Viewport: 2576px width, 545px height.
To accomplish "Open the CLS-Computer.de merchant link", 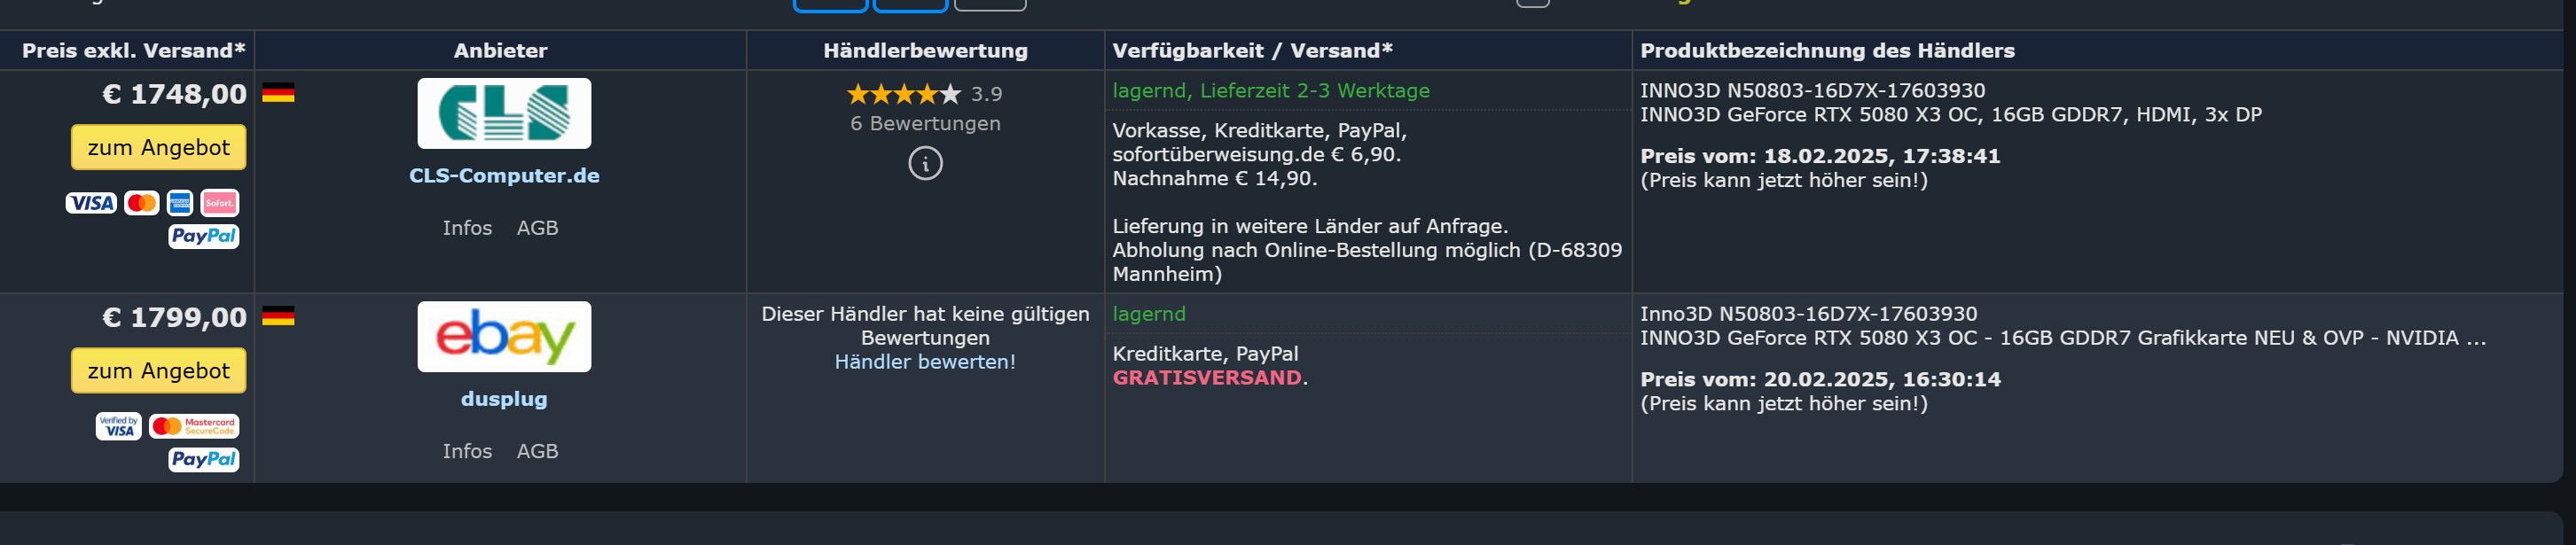I will [x=504, y=175].
